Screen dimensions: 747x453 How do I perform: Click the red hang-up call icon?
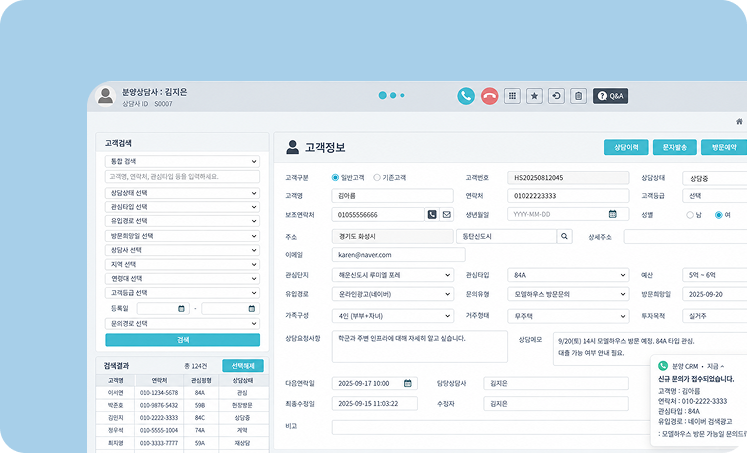[489, 96]
